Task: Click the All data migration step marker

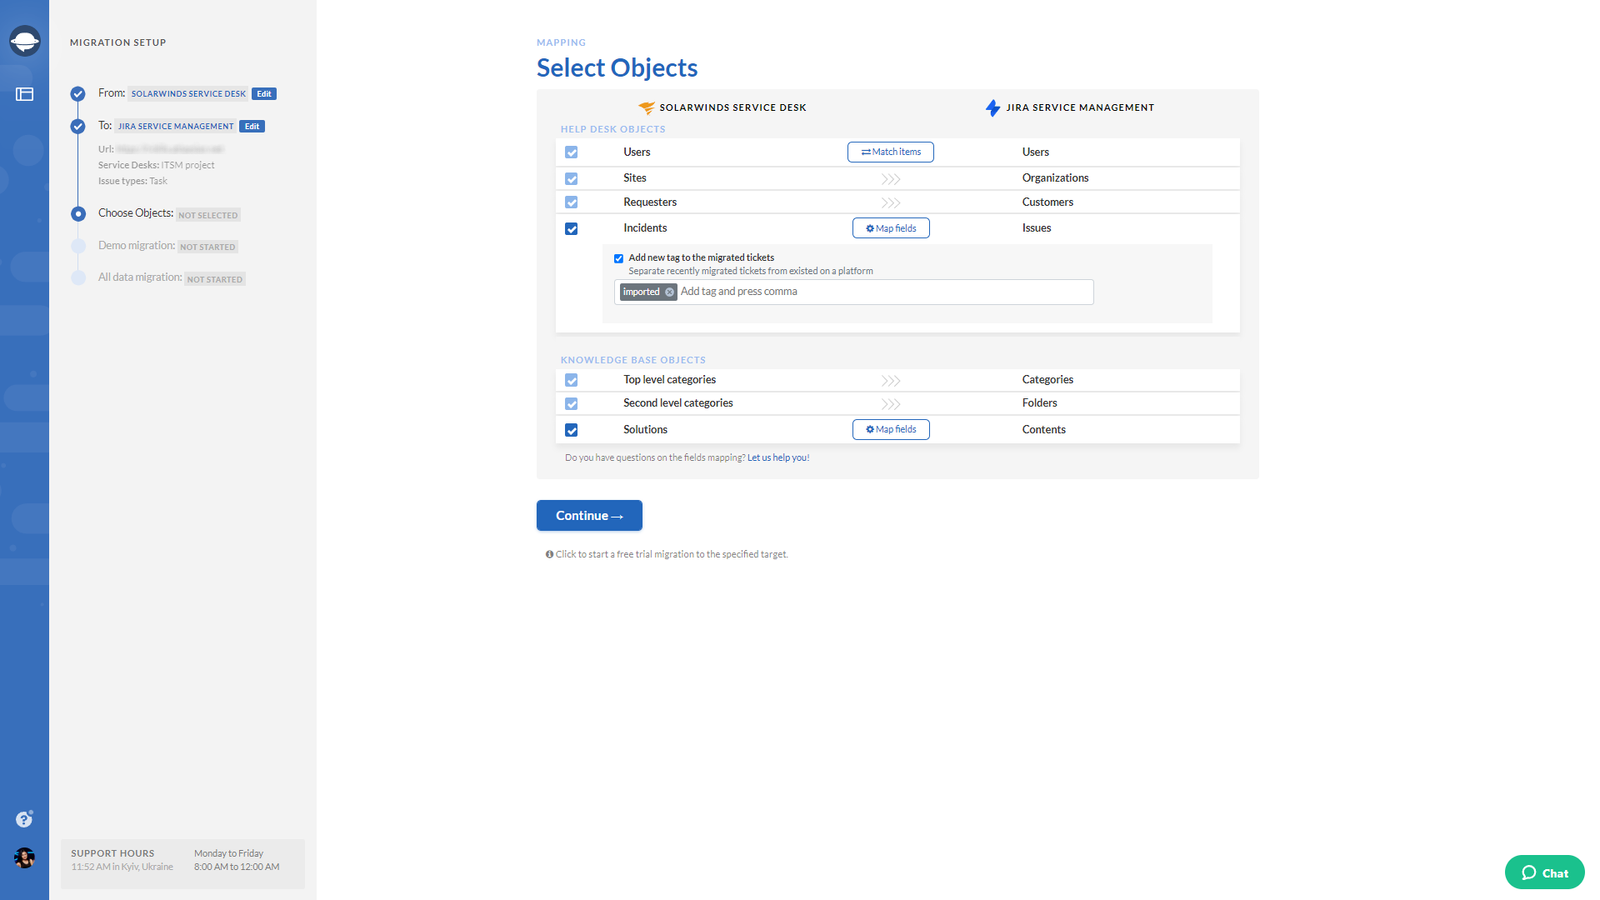Action: 78,278
